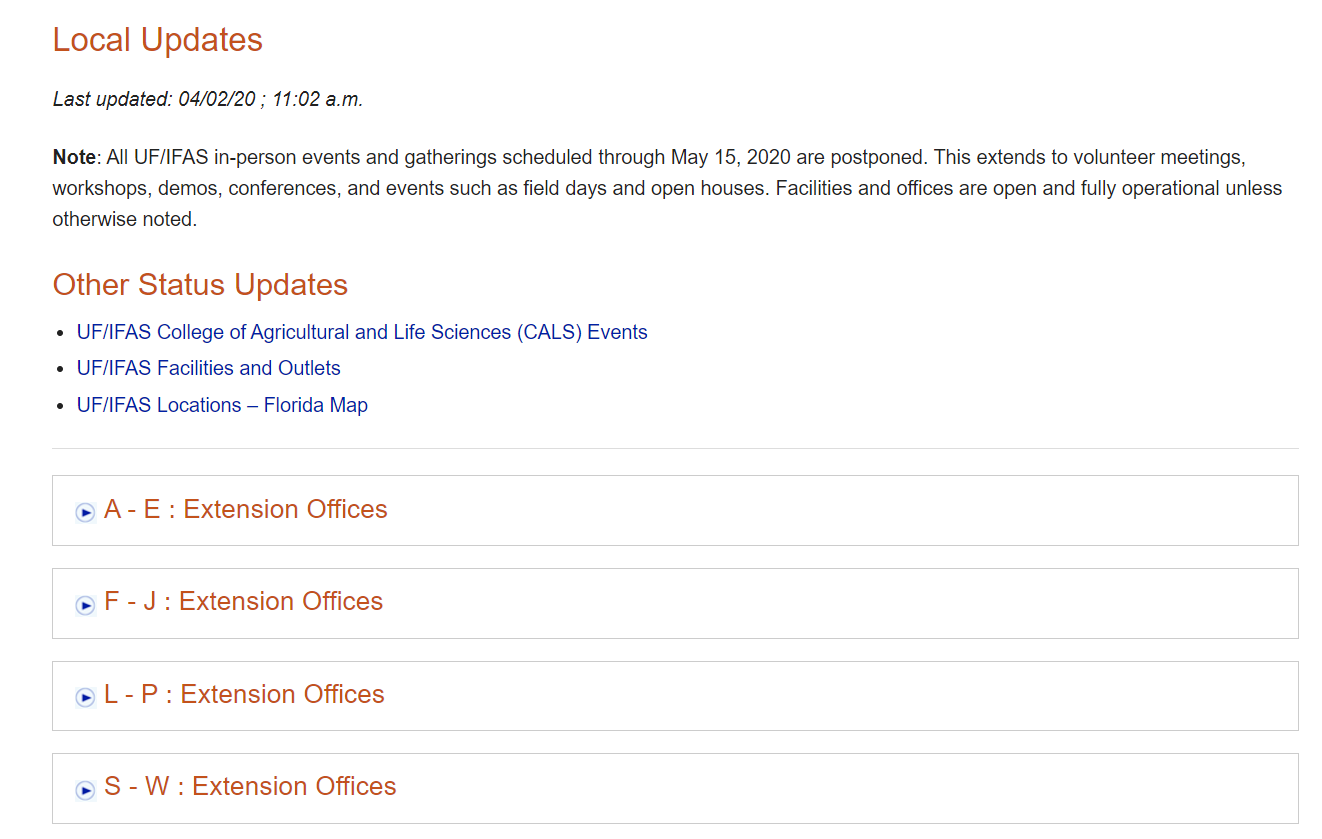Open the UF/IFAS CALS Events link
The height and width of the screenshot is (839, 1322).
(x=362, y=332)
